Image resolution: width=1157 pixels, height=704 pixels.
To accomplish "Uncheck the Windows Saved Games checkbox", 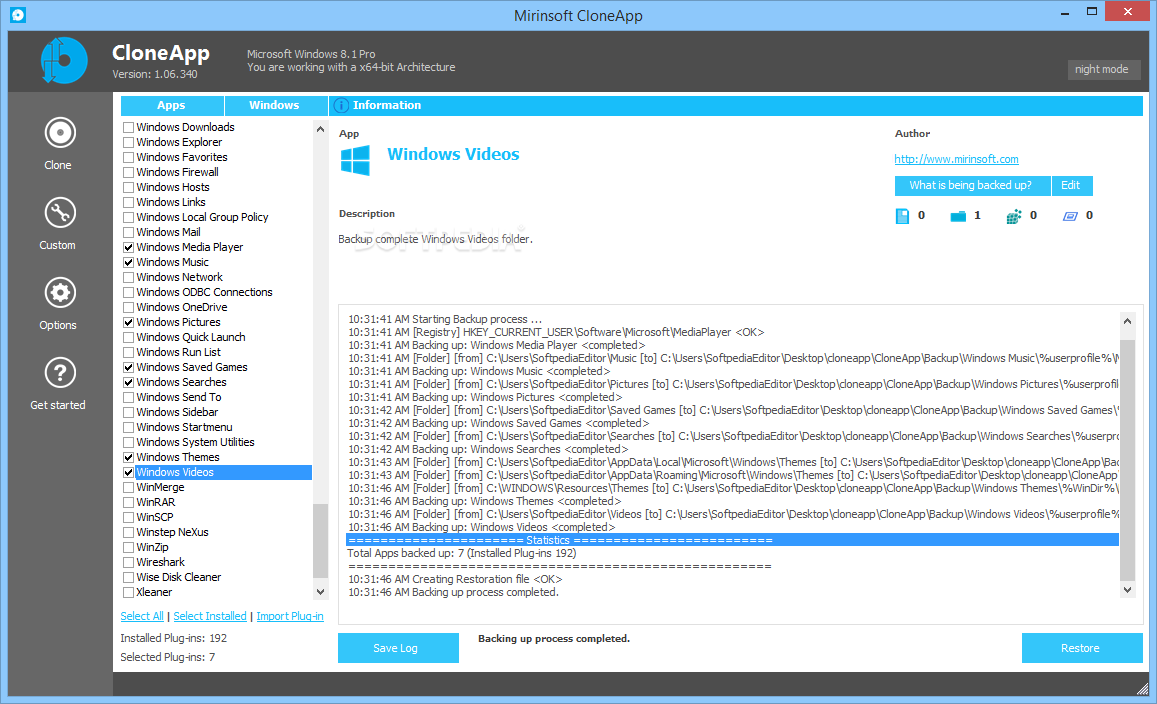I will [128, 367].
